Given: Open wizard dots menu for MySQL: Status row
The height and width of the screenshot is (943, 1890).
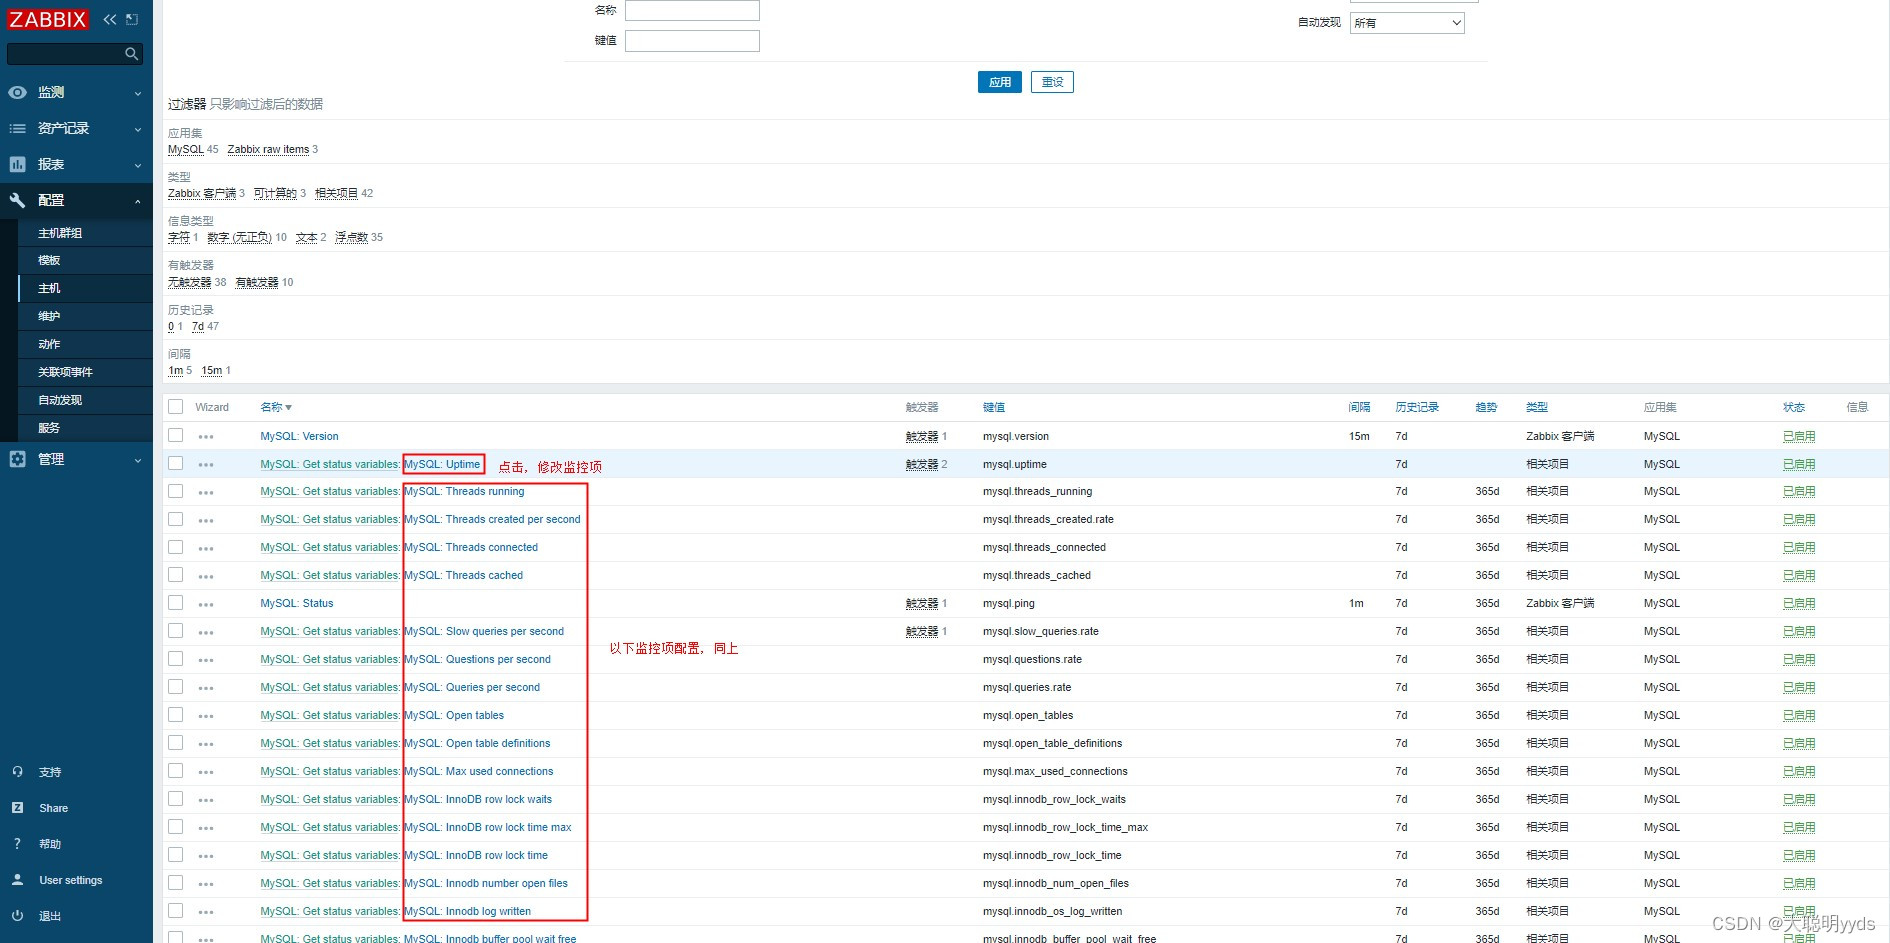Looking at the screenshot, I should (x=206, y=604).
